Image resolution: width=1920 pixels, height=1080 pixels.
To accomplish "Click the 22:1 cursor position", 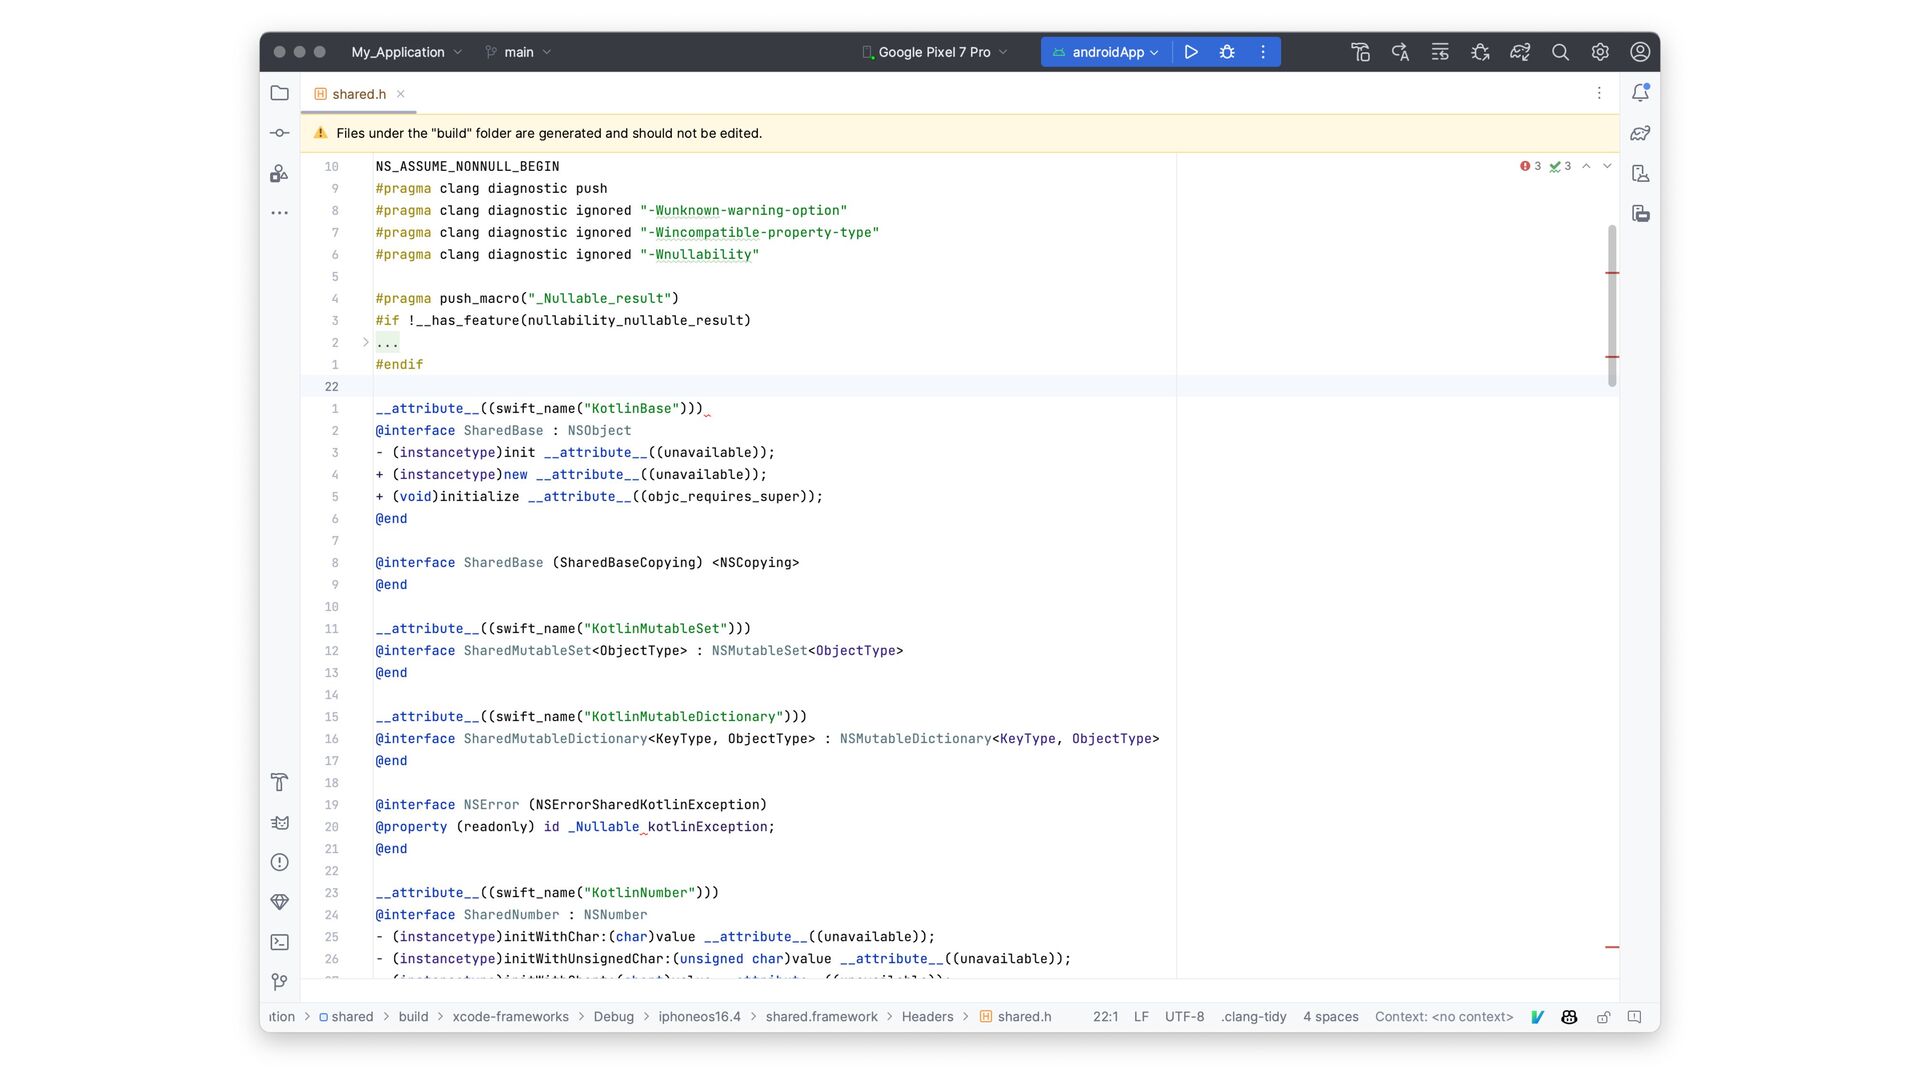I will click(1105, 1017).
